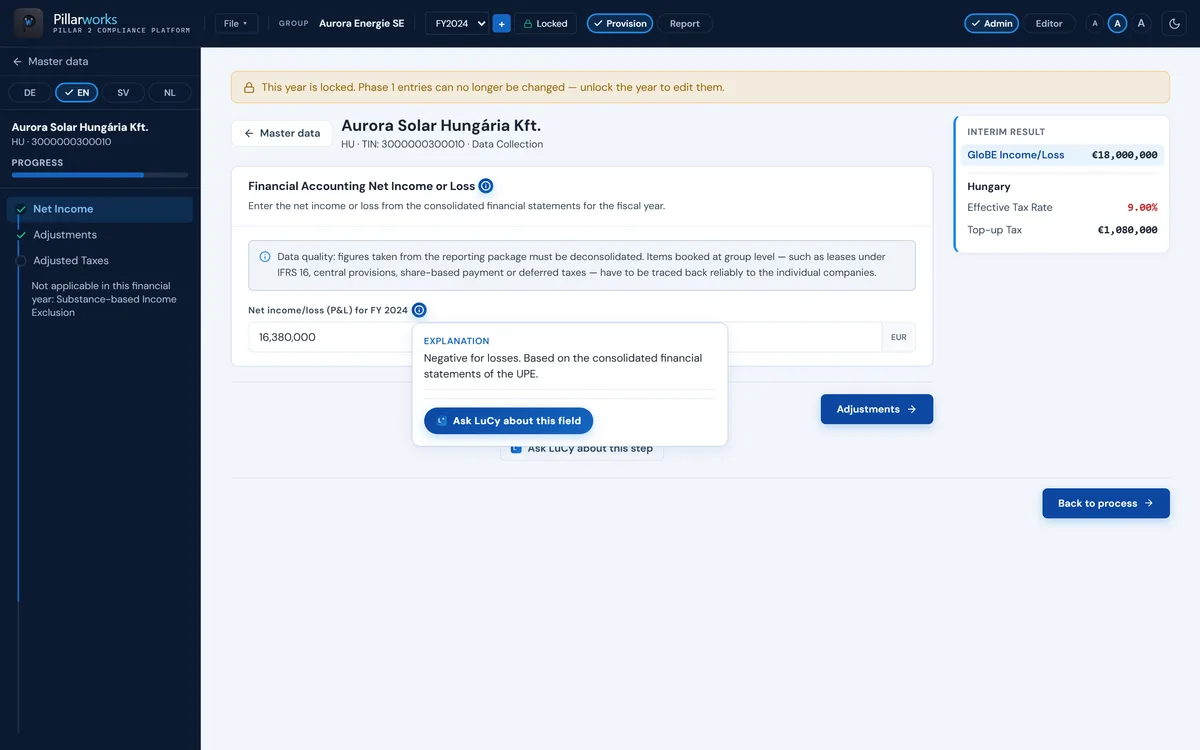Click the sidebar progress bar
This screenshot has height=750, width=1200.
click(x=100, y=175)
